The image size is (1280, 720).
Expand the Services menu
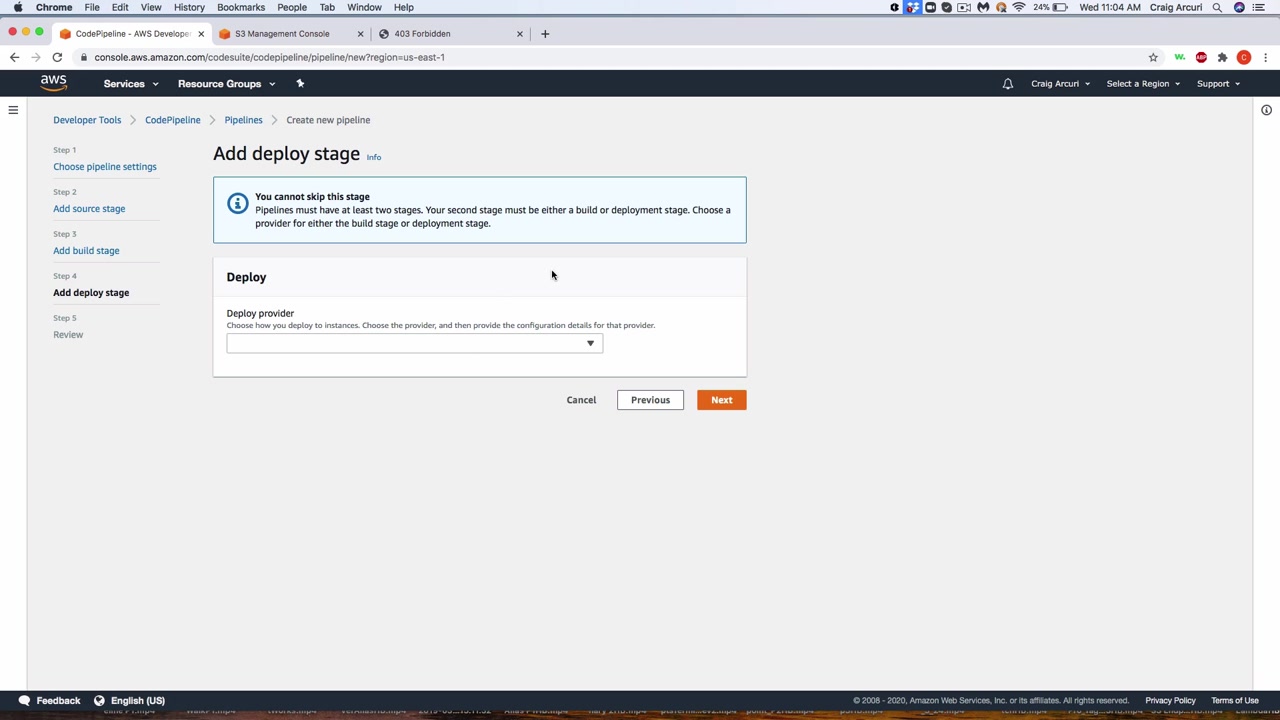(131, 84)
